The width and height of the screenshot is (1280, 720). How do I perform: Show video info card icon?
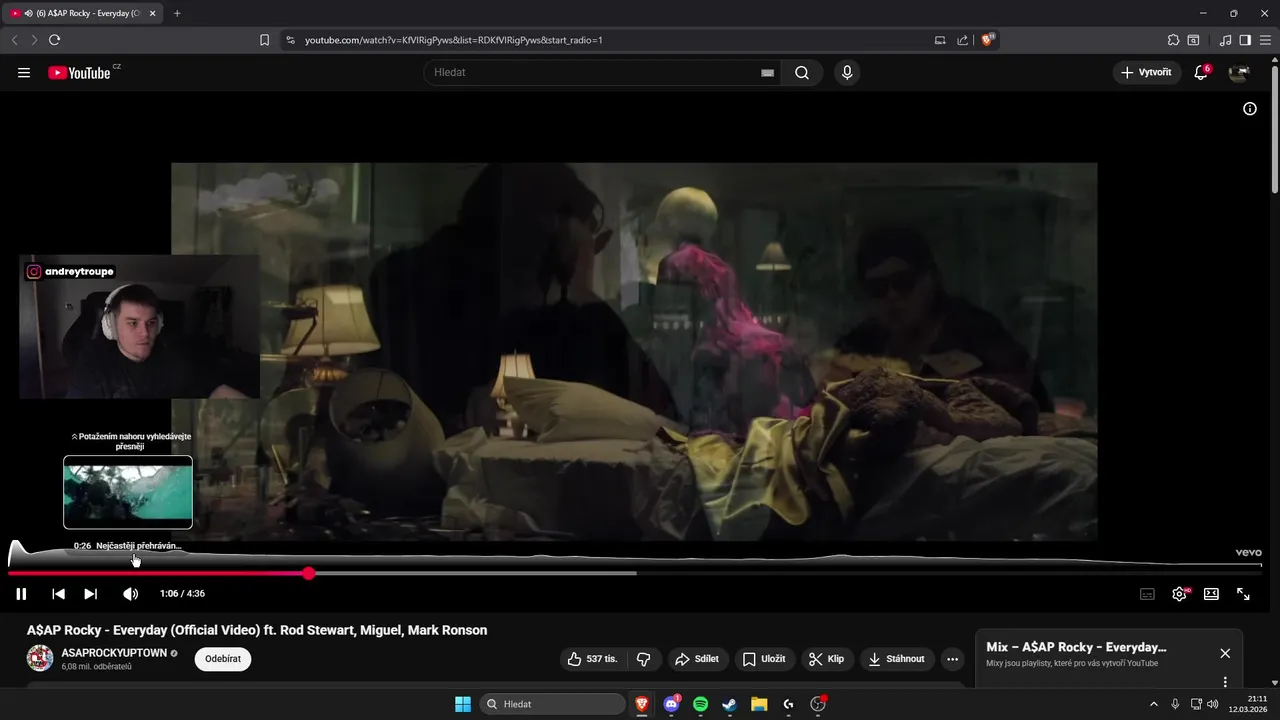[x=1250, y=109]
